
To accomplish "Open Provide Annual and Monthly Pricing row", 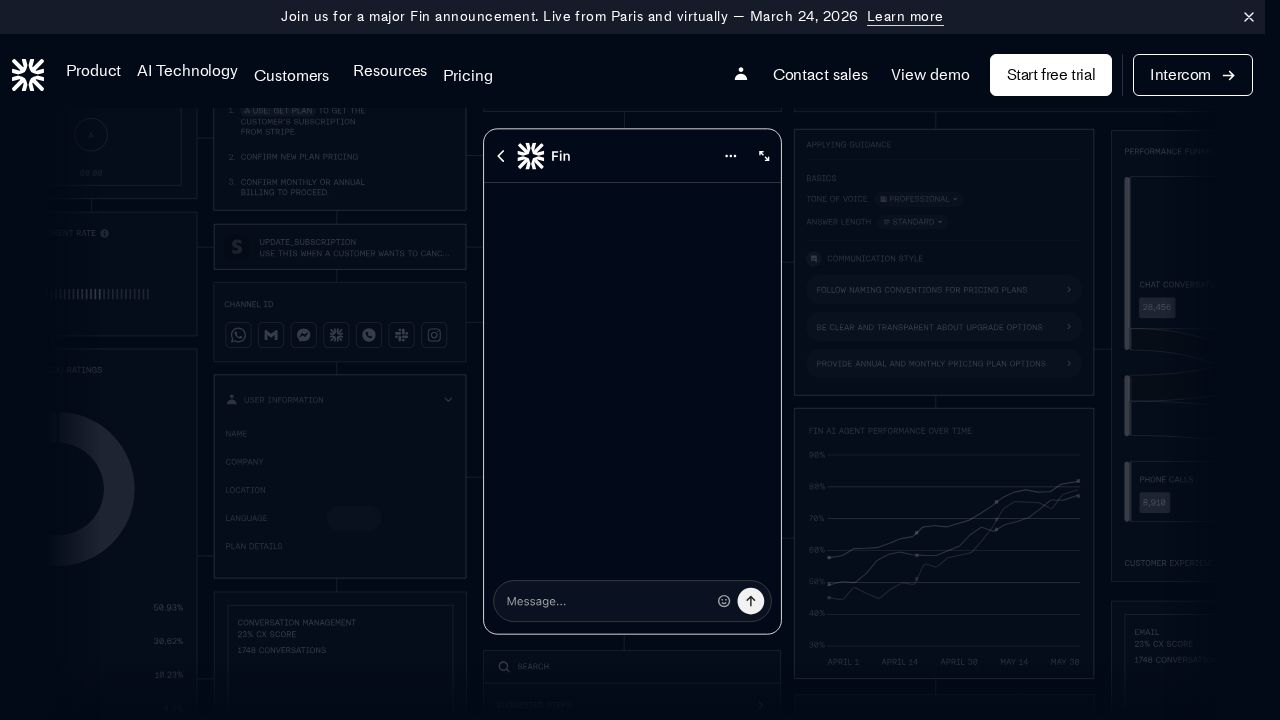I will pyautogui.click(x=943, y=364).
